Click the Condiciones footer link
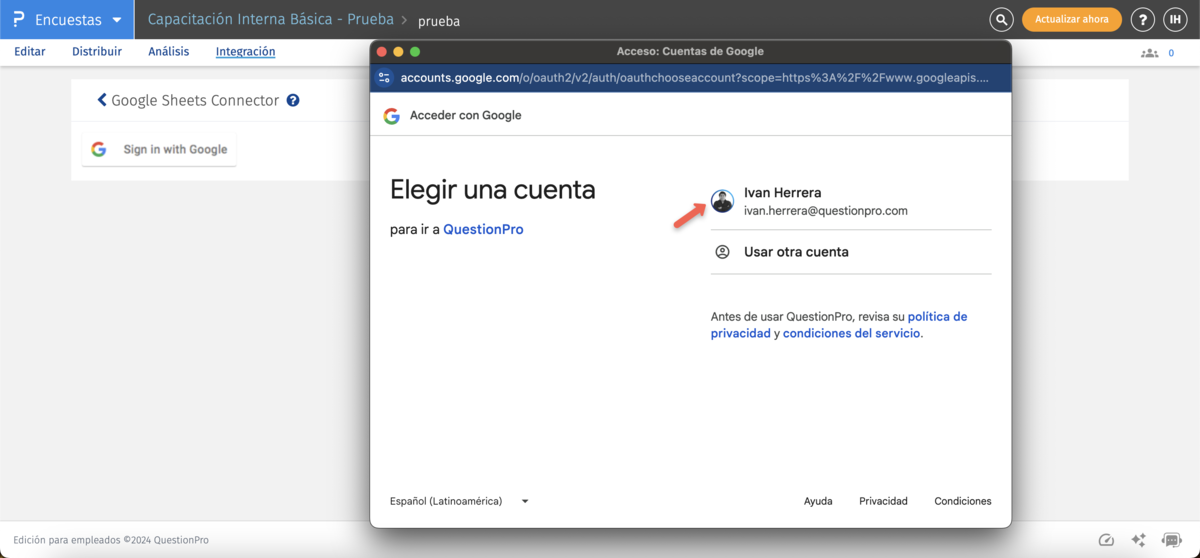 click(963, 501)
